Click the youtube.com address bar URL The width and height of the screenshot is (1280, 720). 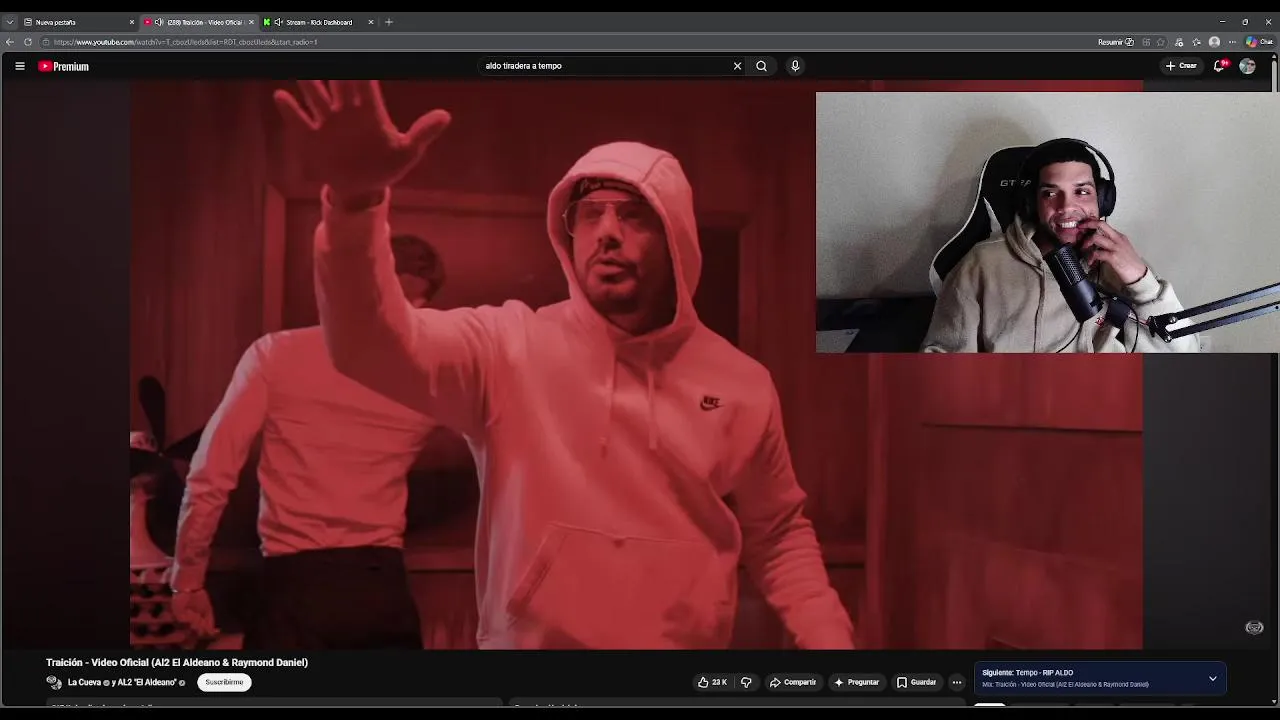point(185,42)
